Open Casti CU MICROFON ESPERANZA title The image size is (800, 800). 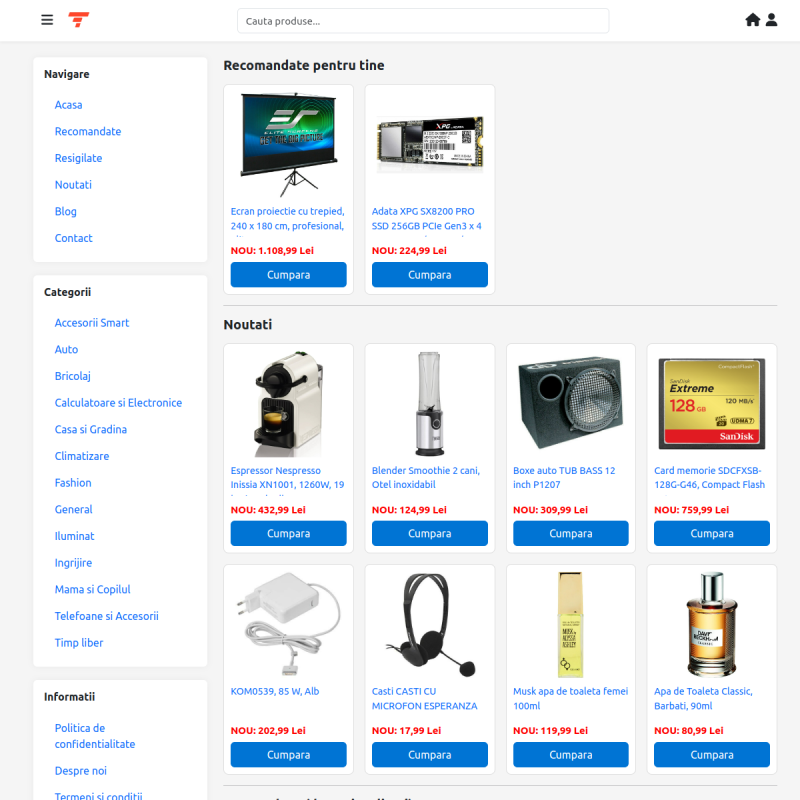tap(424, 698)
